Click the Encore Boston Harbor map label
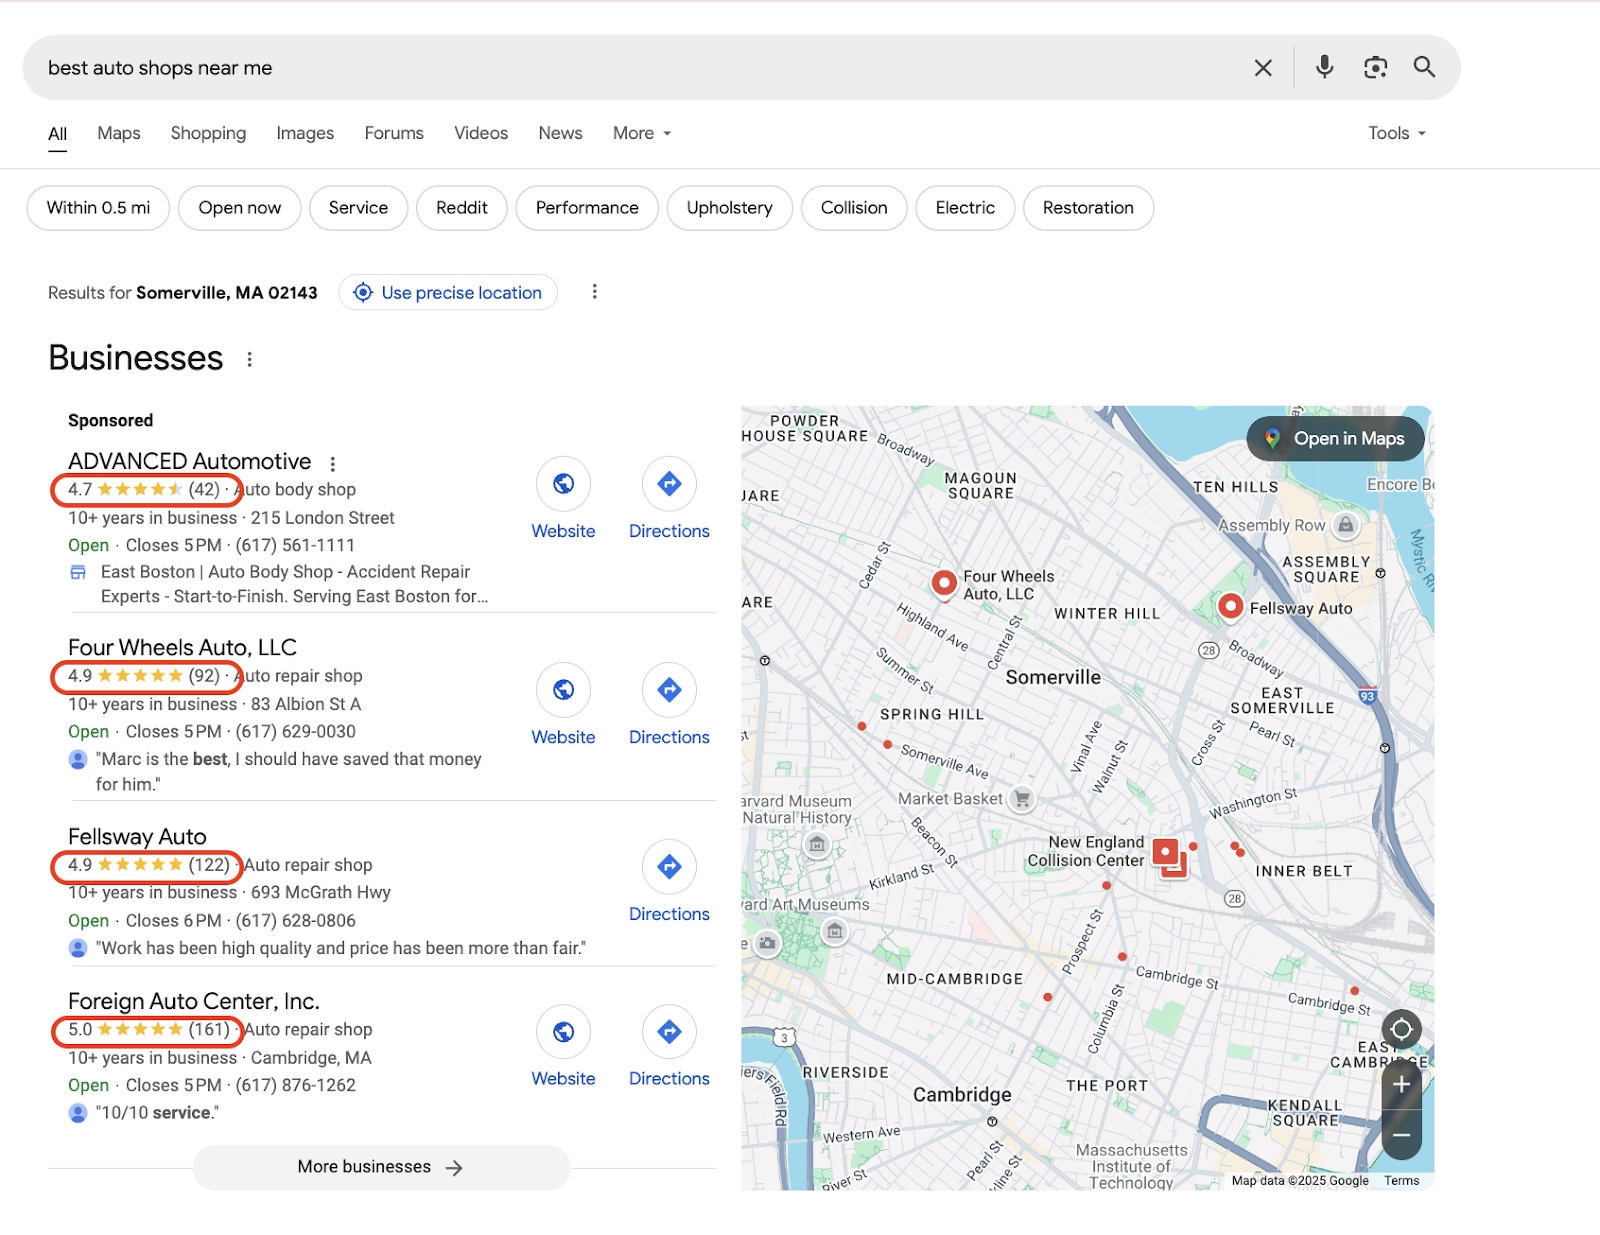 pos(1400,484)
